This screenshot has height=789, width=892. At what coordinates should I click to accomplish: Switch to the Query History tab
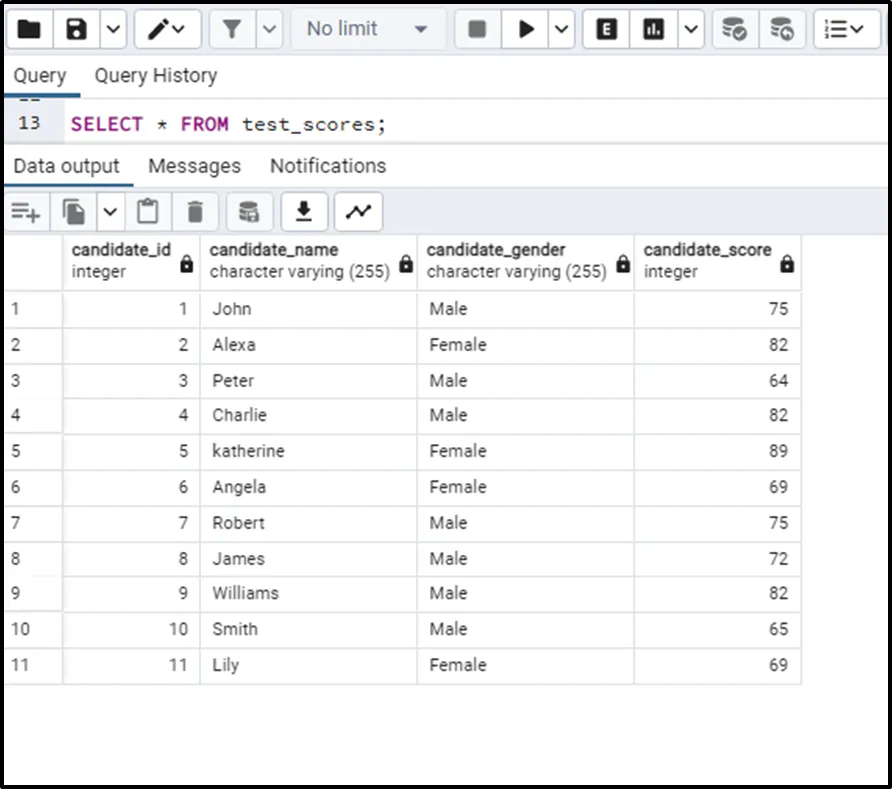click(x=155, y=76)
